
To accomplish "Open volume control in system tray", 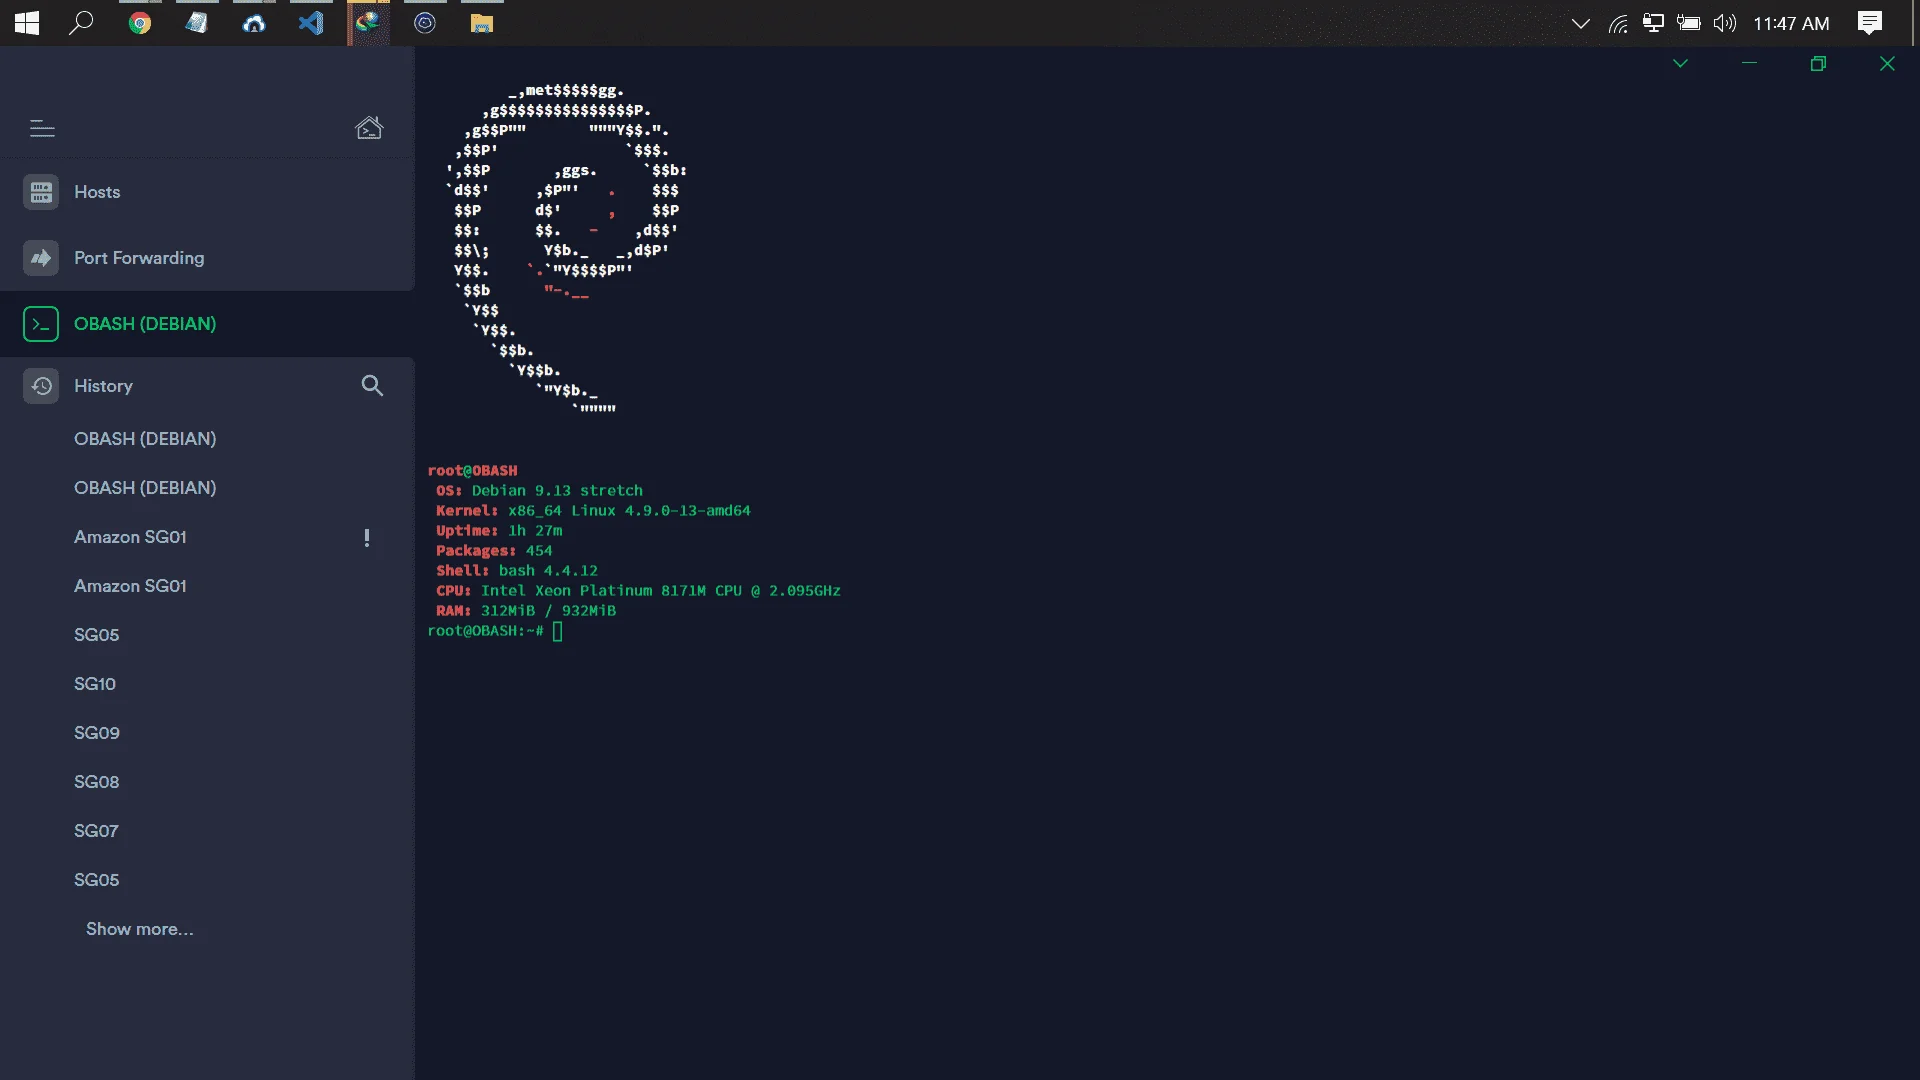I will click(1724, 23).
